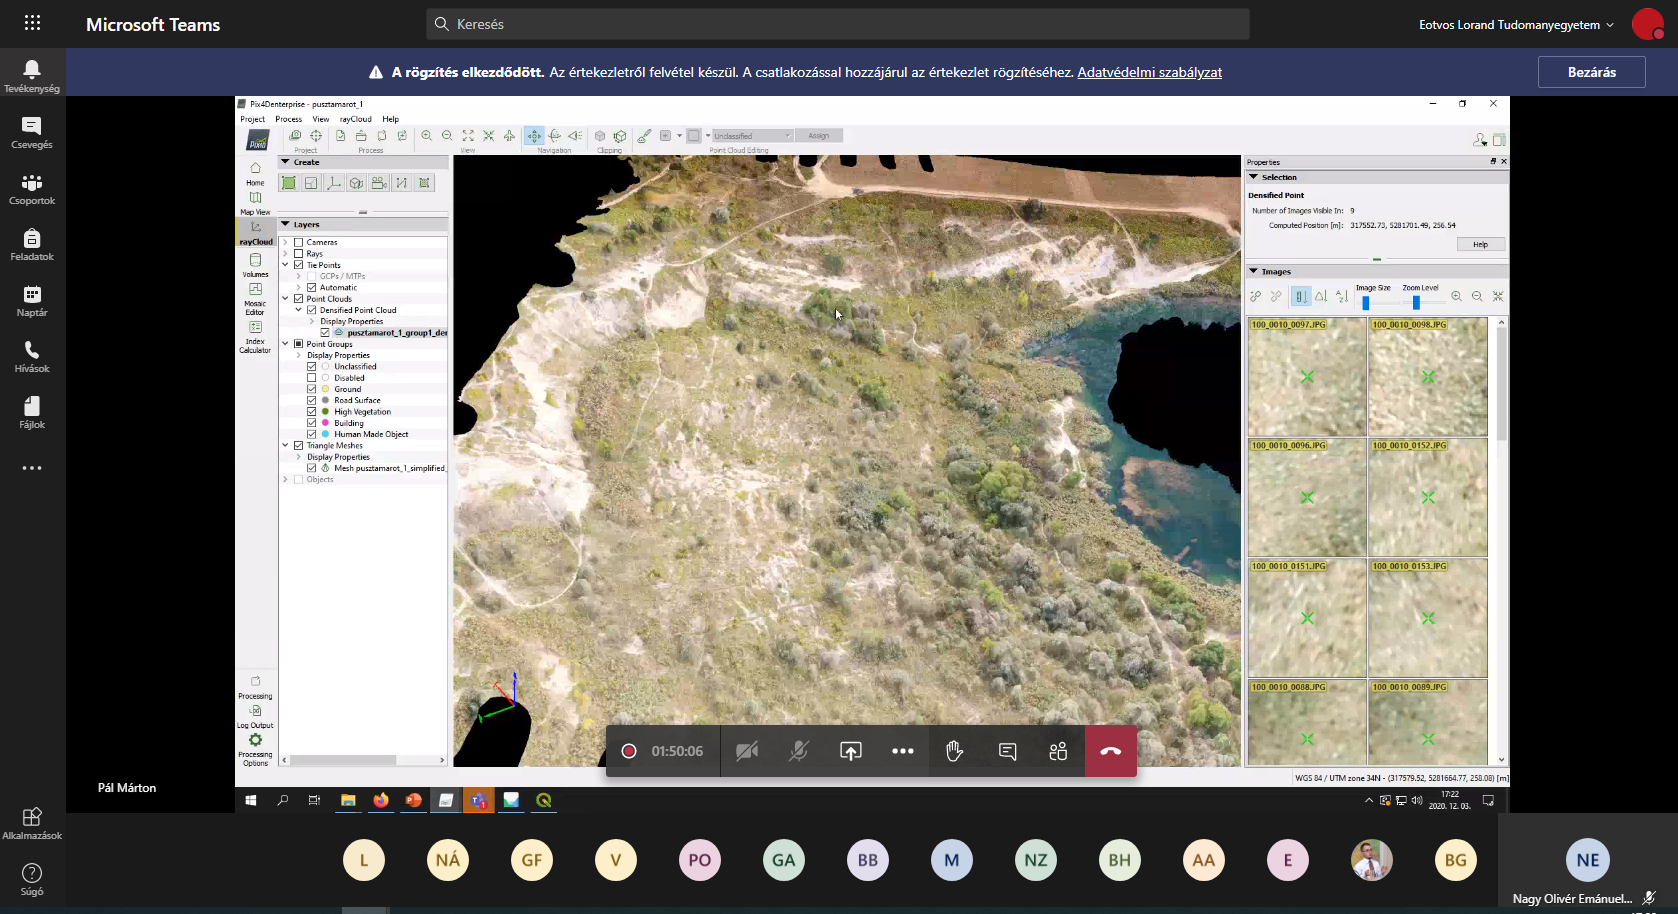Open Pix4D Processing Options

pyautogui.click(x=255, y=749)
